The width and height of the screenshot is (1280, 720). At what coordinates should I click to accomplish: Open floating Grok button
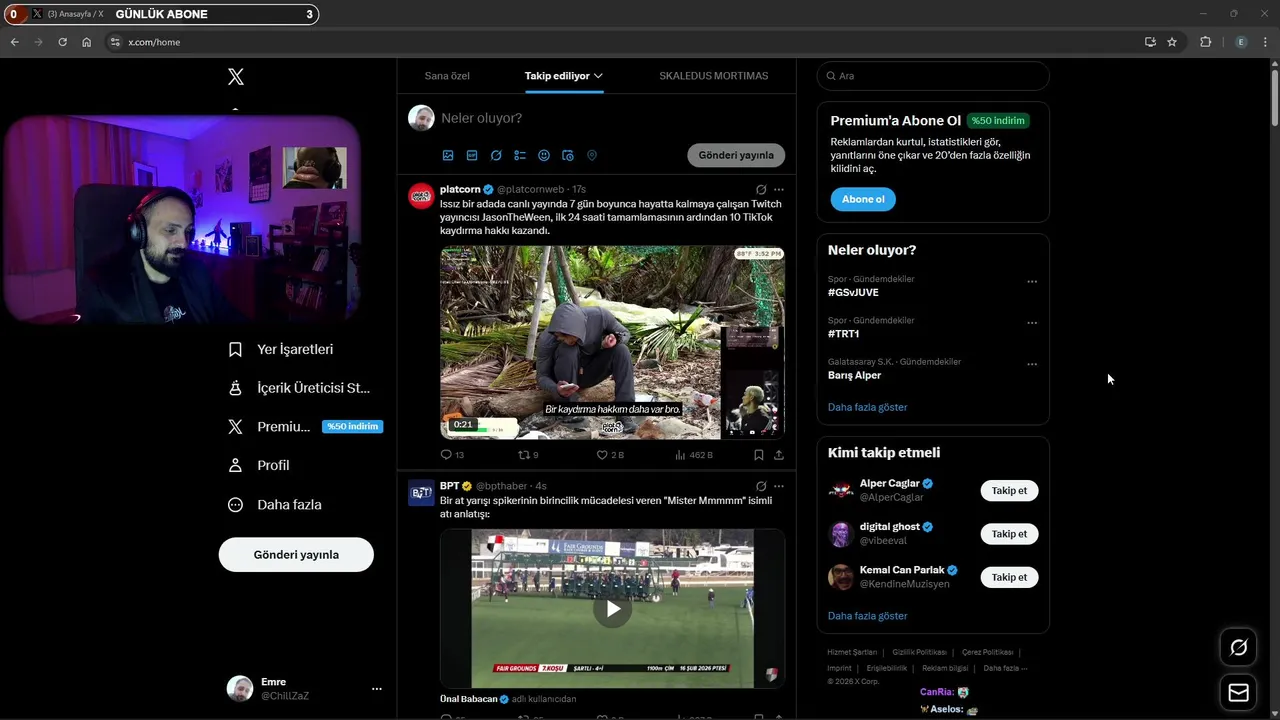[x=1238, y=648]
